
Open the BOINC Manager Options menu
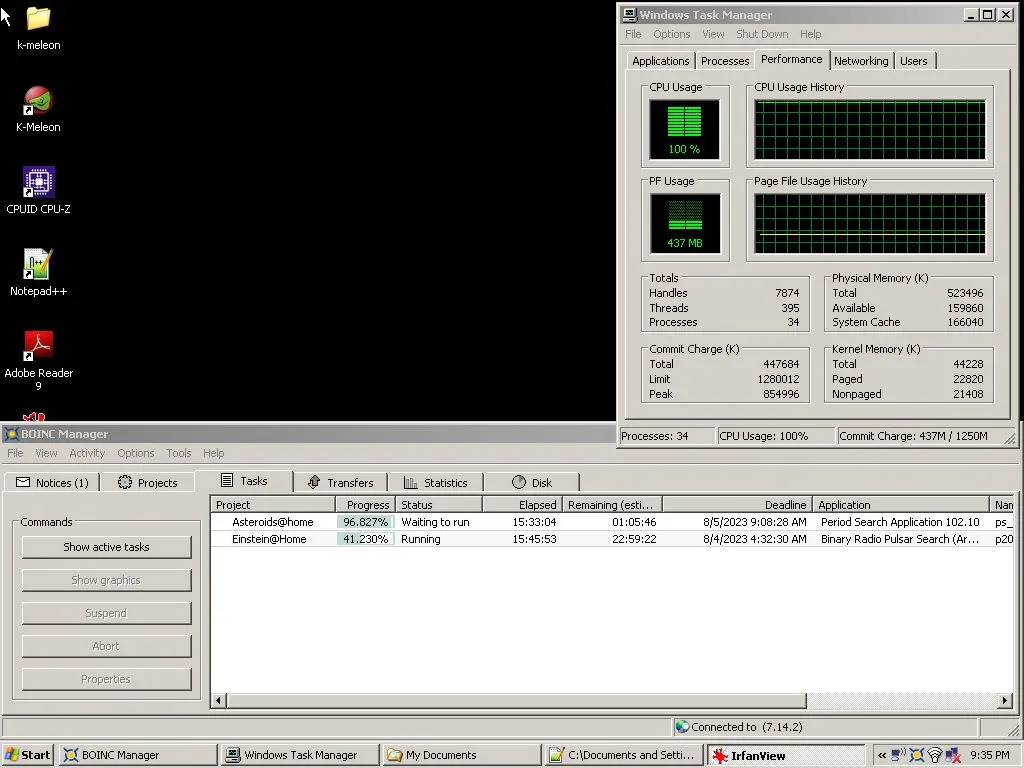136,453
